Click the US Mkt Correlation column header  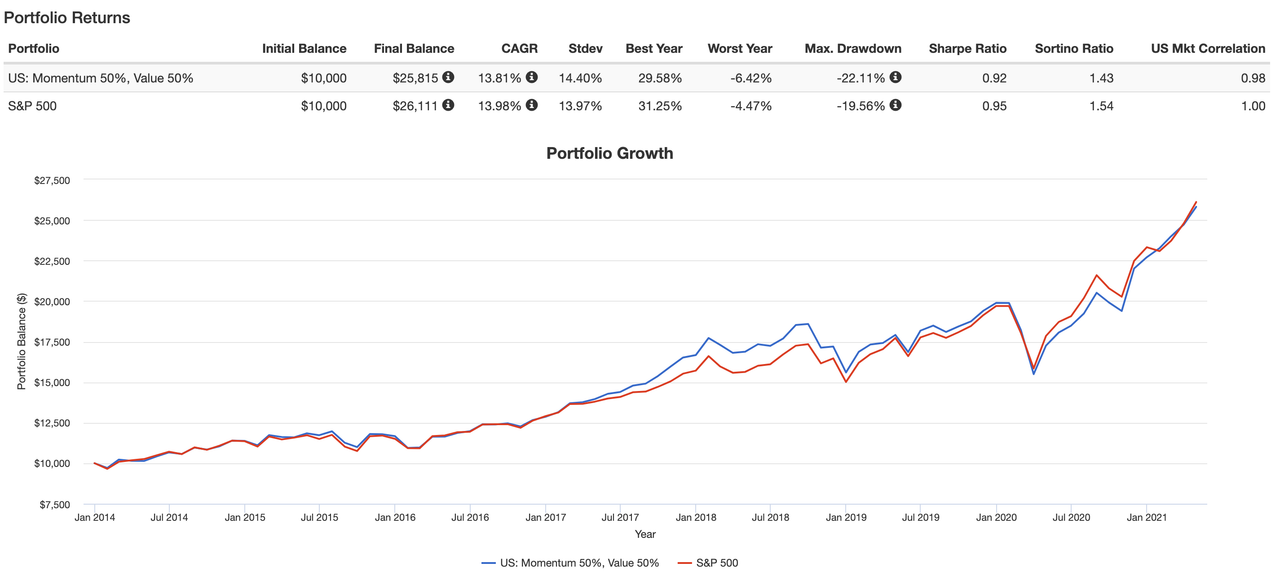[1208, 48]
